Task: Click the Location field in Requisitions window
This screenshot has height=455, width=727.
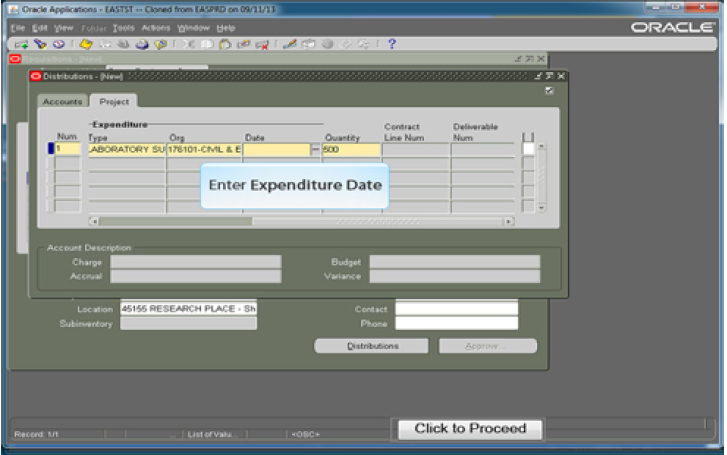Action: (188, 309)
